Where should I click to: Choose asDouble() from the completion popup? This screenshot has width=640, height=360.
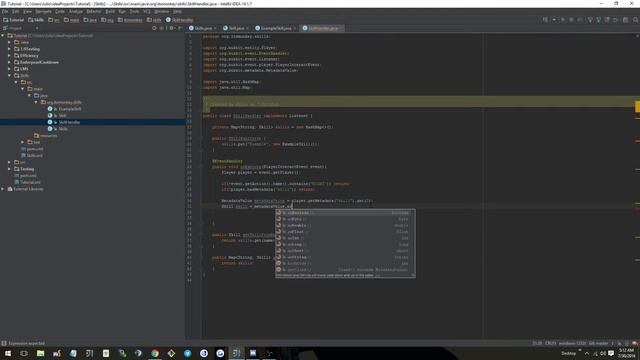pos(345,225)
